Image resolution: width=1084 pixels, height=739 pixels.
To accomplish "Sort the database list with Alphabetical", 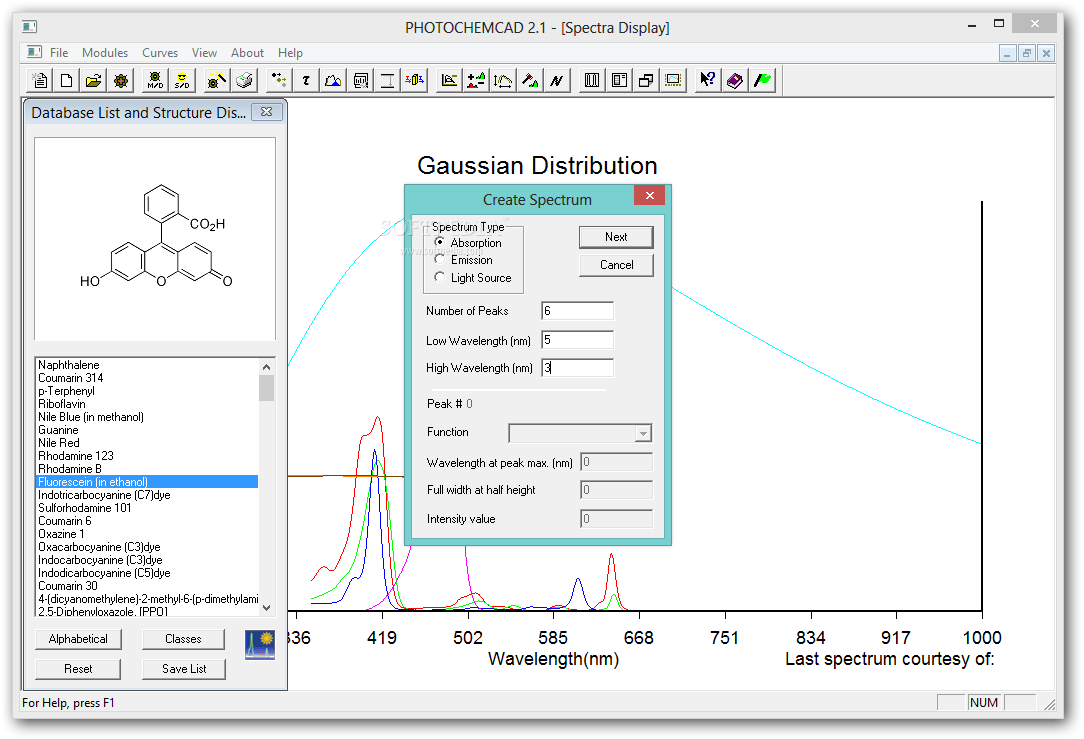I will click(78, 639).
